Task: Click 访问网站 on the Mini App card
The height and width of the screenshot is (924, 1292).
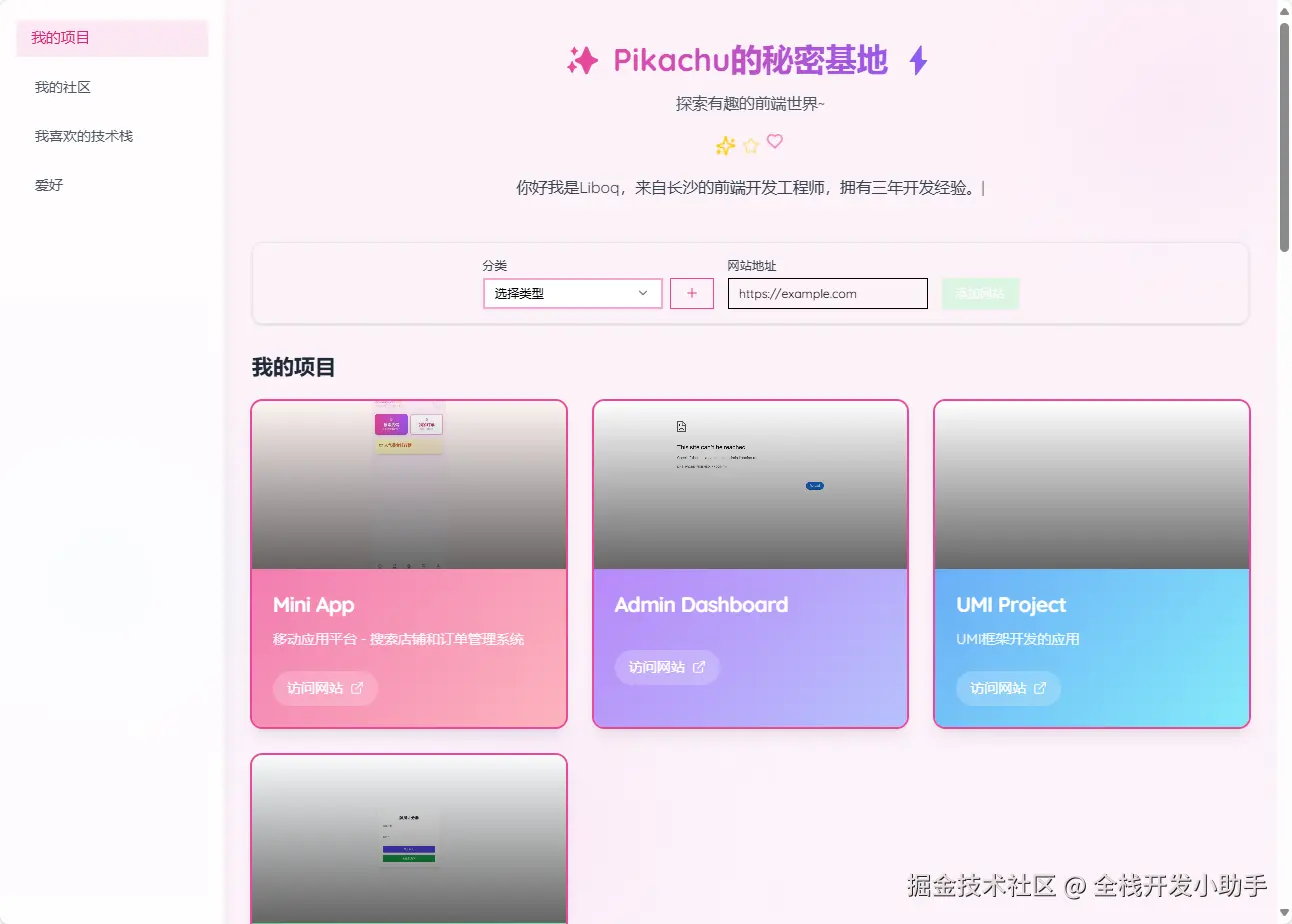Action: 325,688
